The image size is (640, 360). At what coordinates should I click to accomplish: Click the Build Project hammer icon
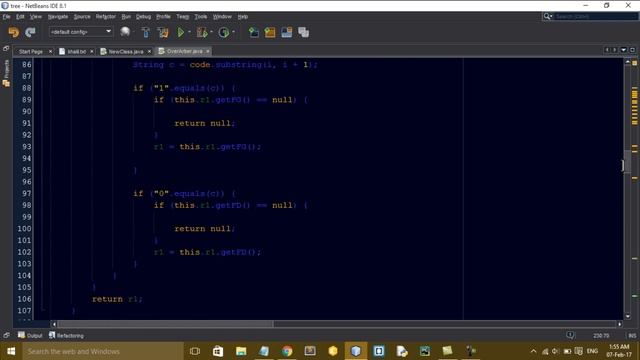146,32
